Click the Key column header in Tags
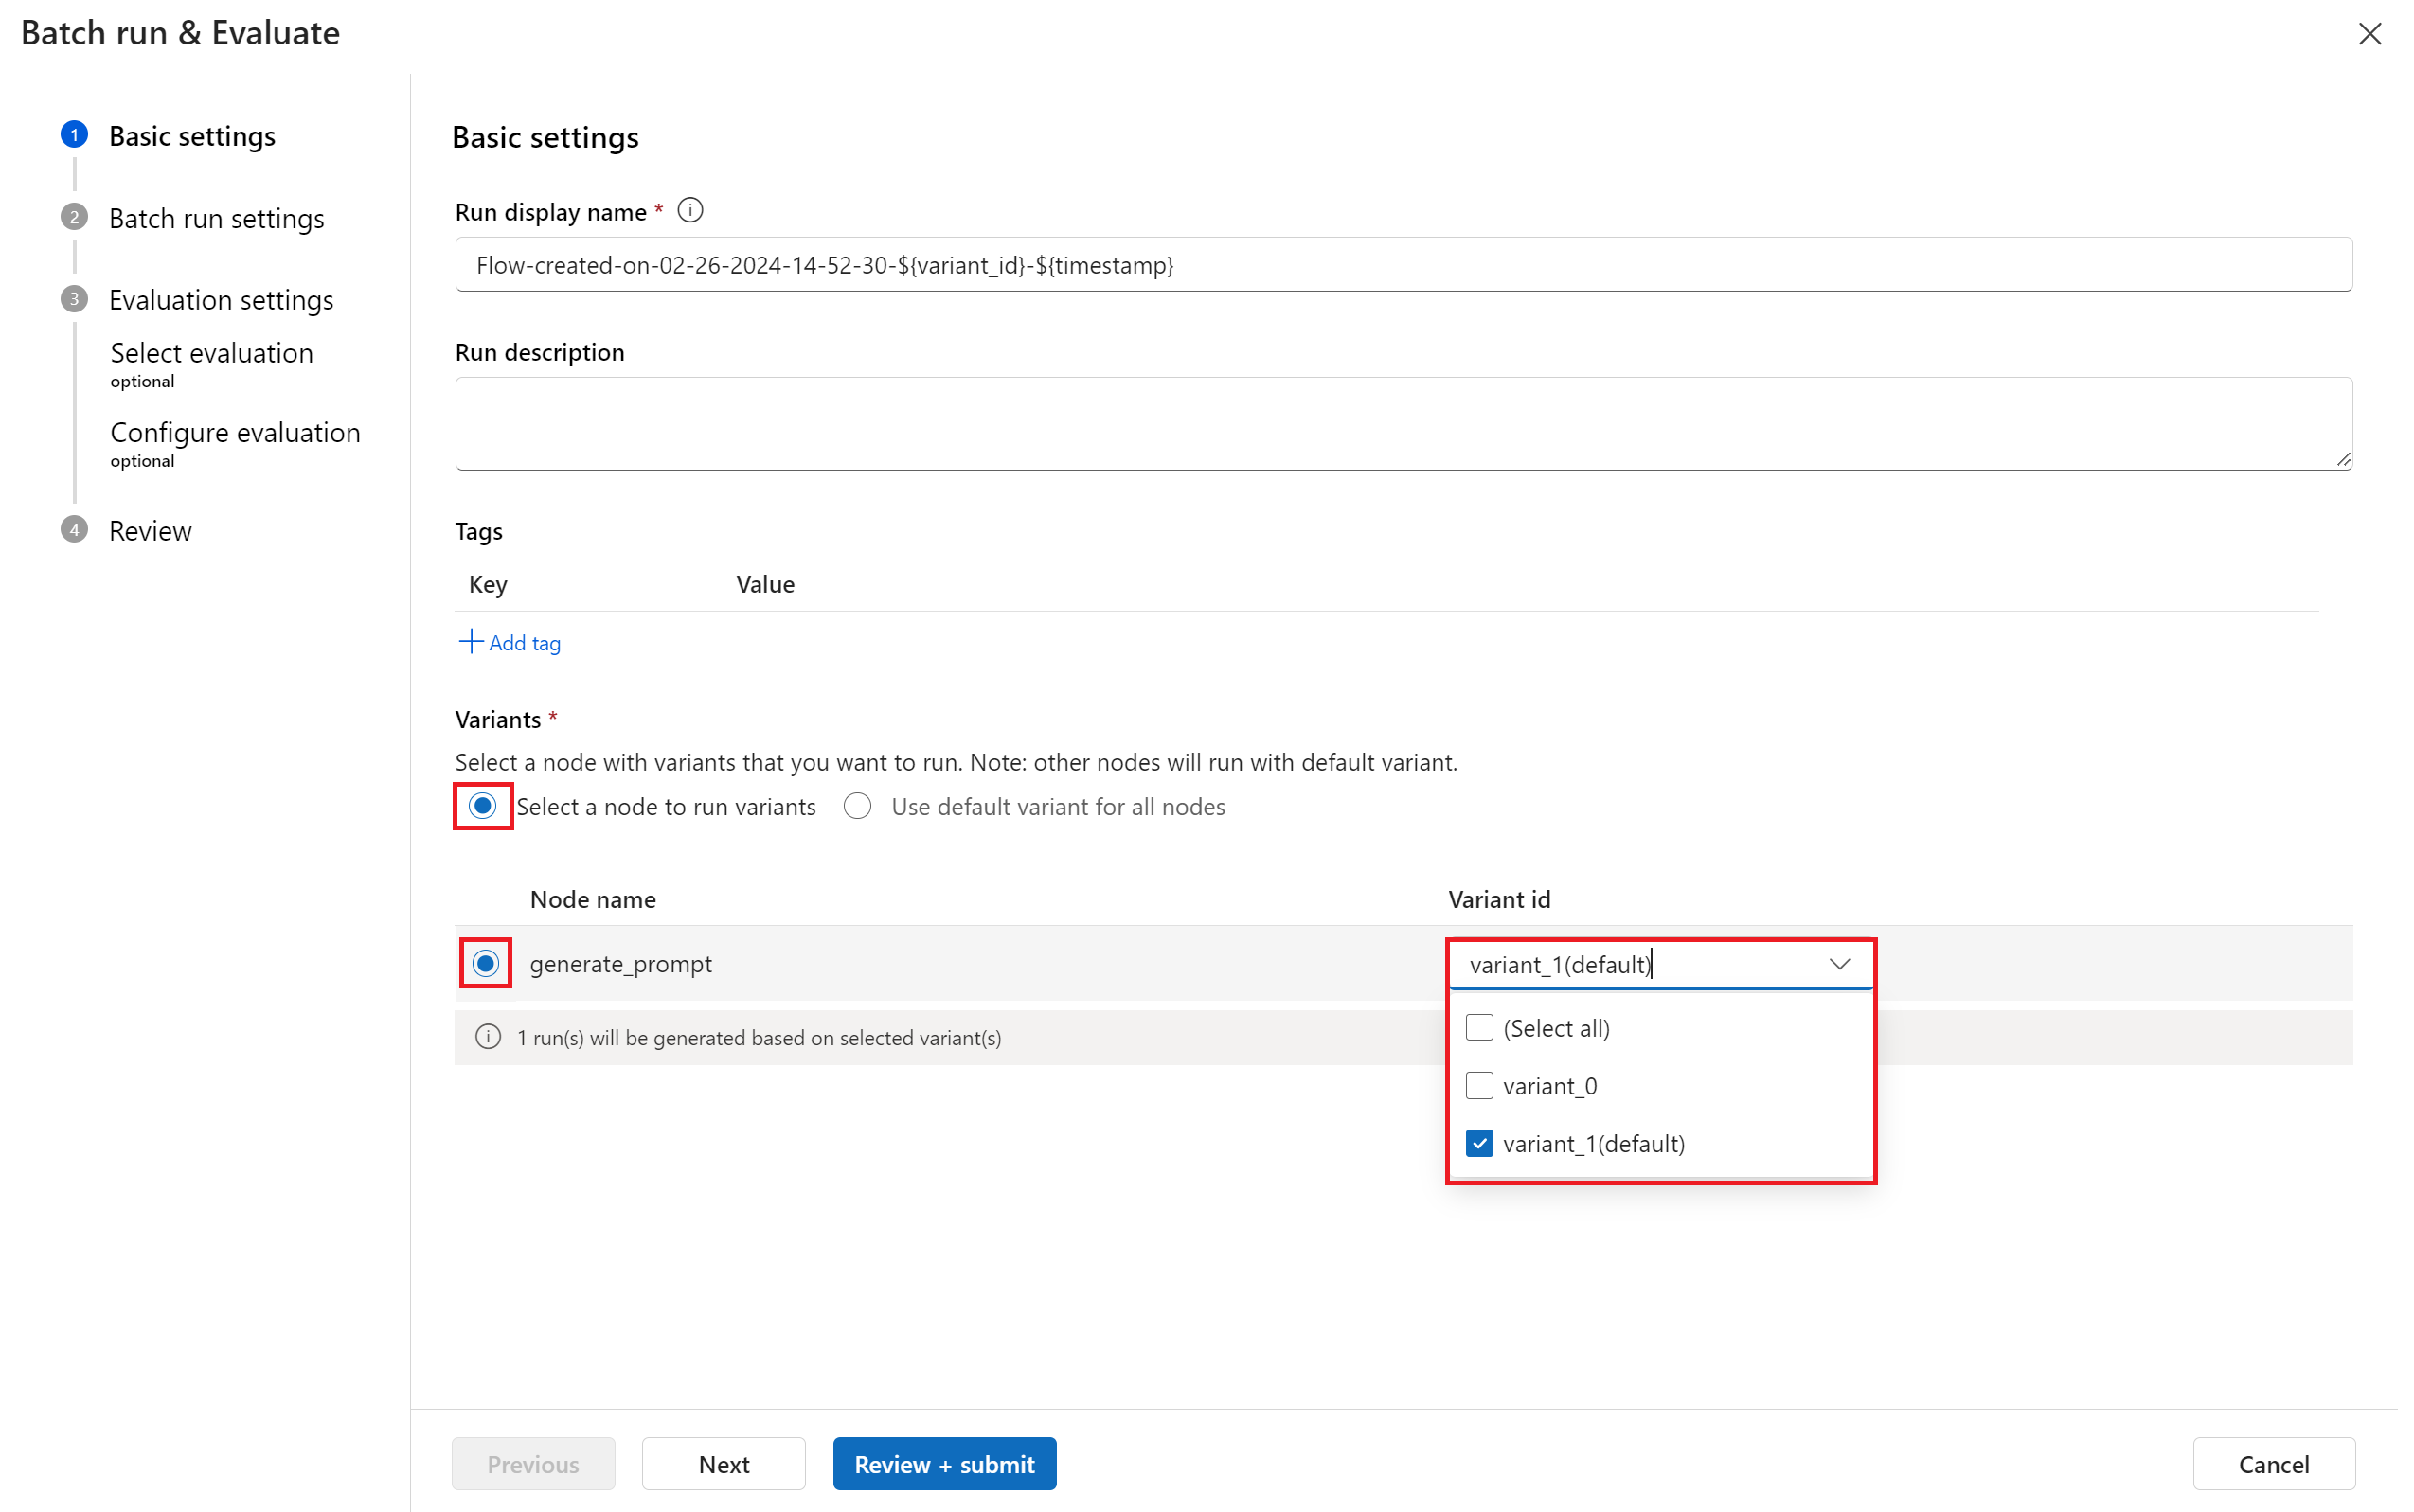 [x=488, y=584]
